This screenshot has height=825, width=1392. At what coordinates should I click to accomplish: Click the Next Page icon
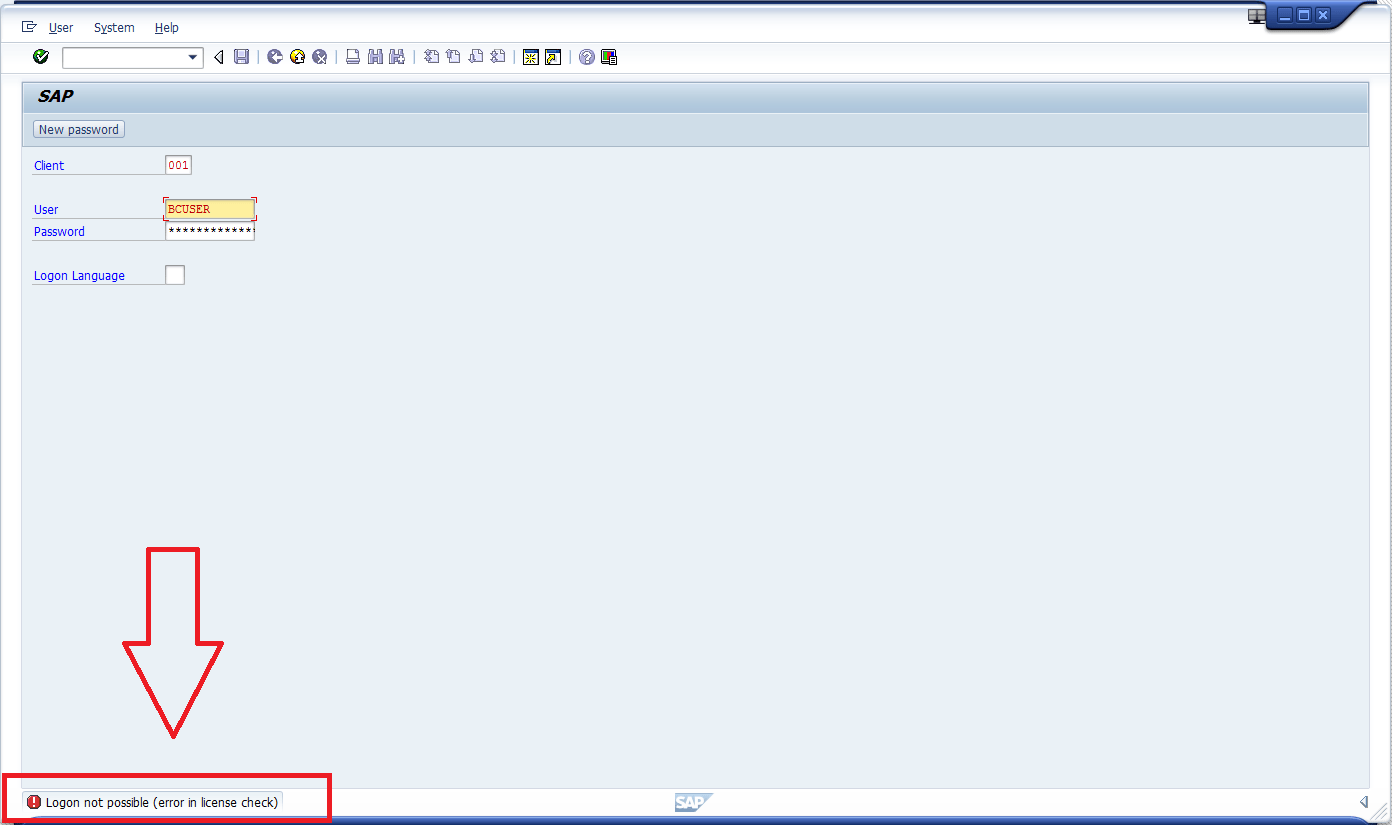click(x=476, y=57)
